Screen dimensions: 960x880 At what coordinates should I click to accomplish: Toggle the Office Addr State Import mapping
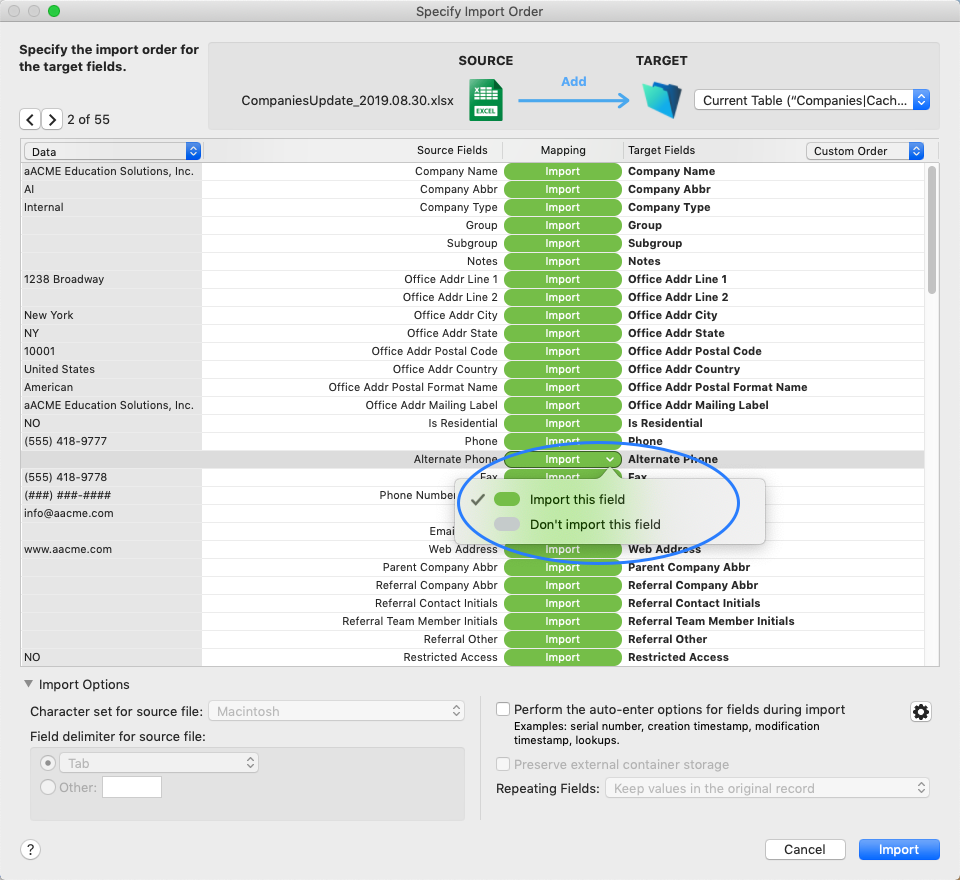coord(563,333)
